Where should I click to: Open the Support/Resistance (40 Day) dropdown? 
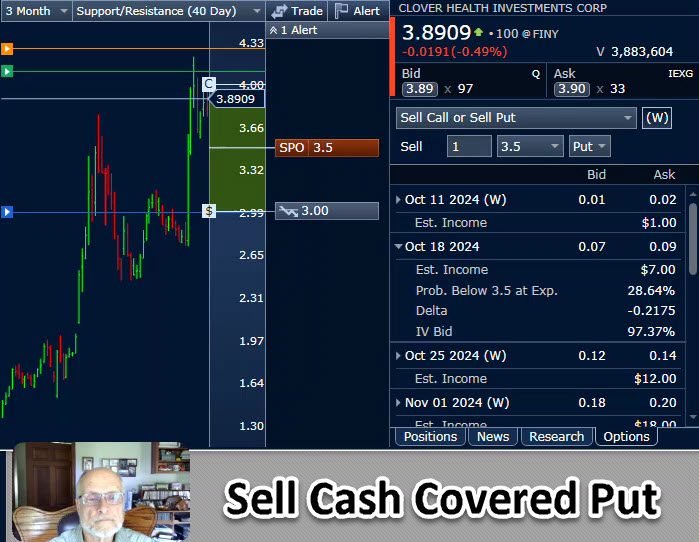tap(169, 11)
